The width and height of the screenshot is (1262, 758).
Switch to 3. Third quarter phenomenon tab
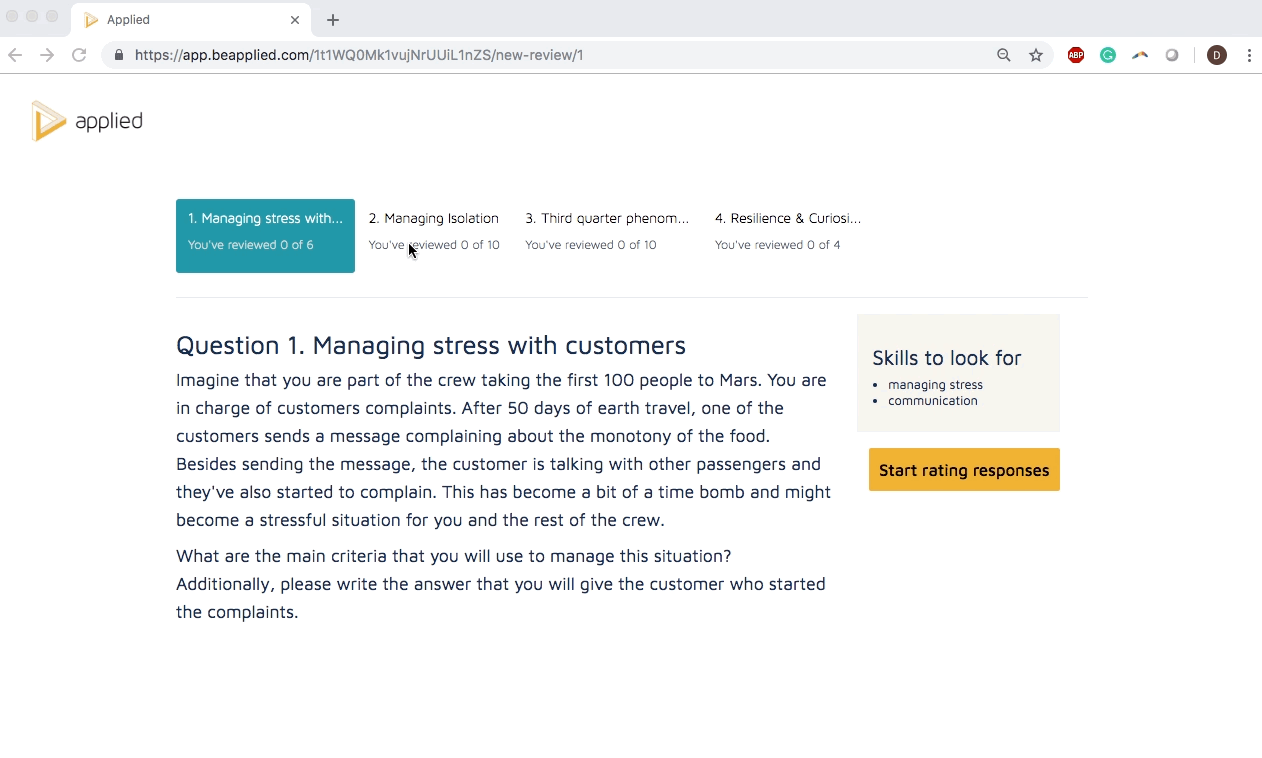click(607, 231)
